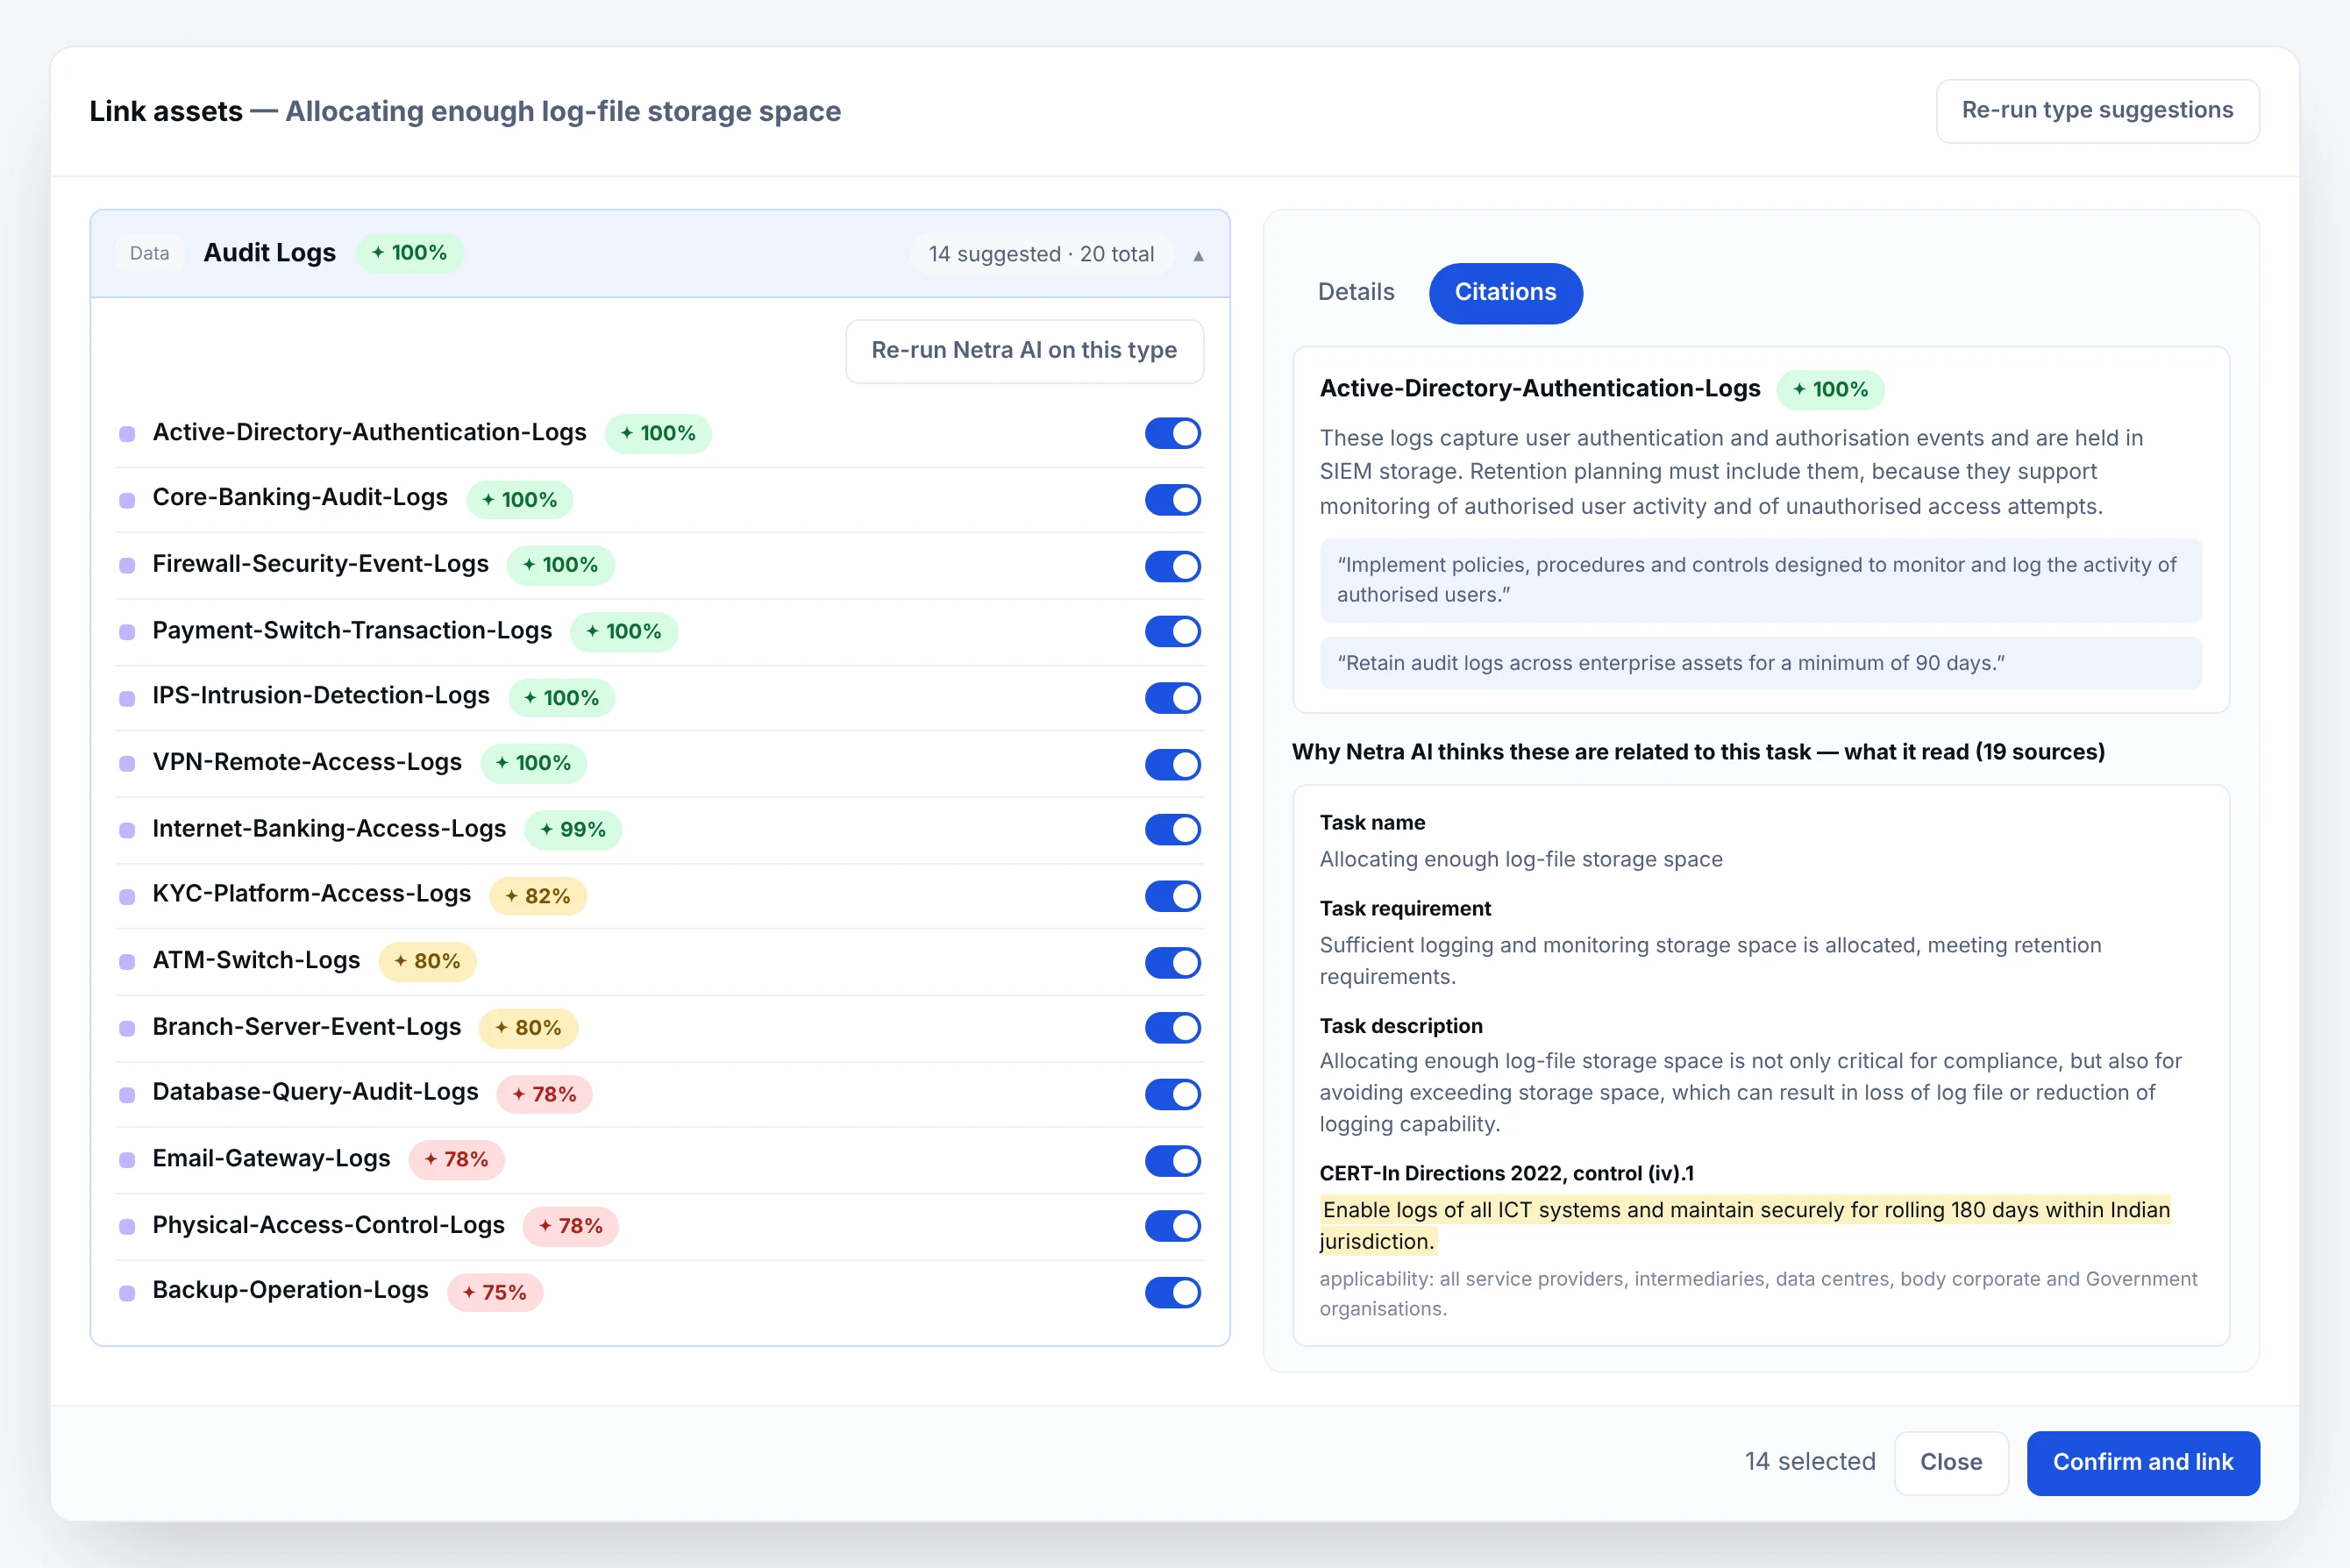Select Core-Banking-Audit-Logs asset name
The height and width of the screenshot is (1568, 2350).
(300, 497)
